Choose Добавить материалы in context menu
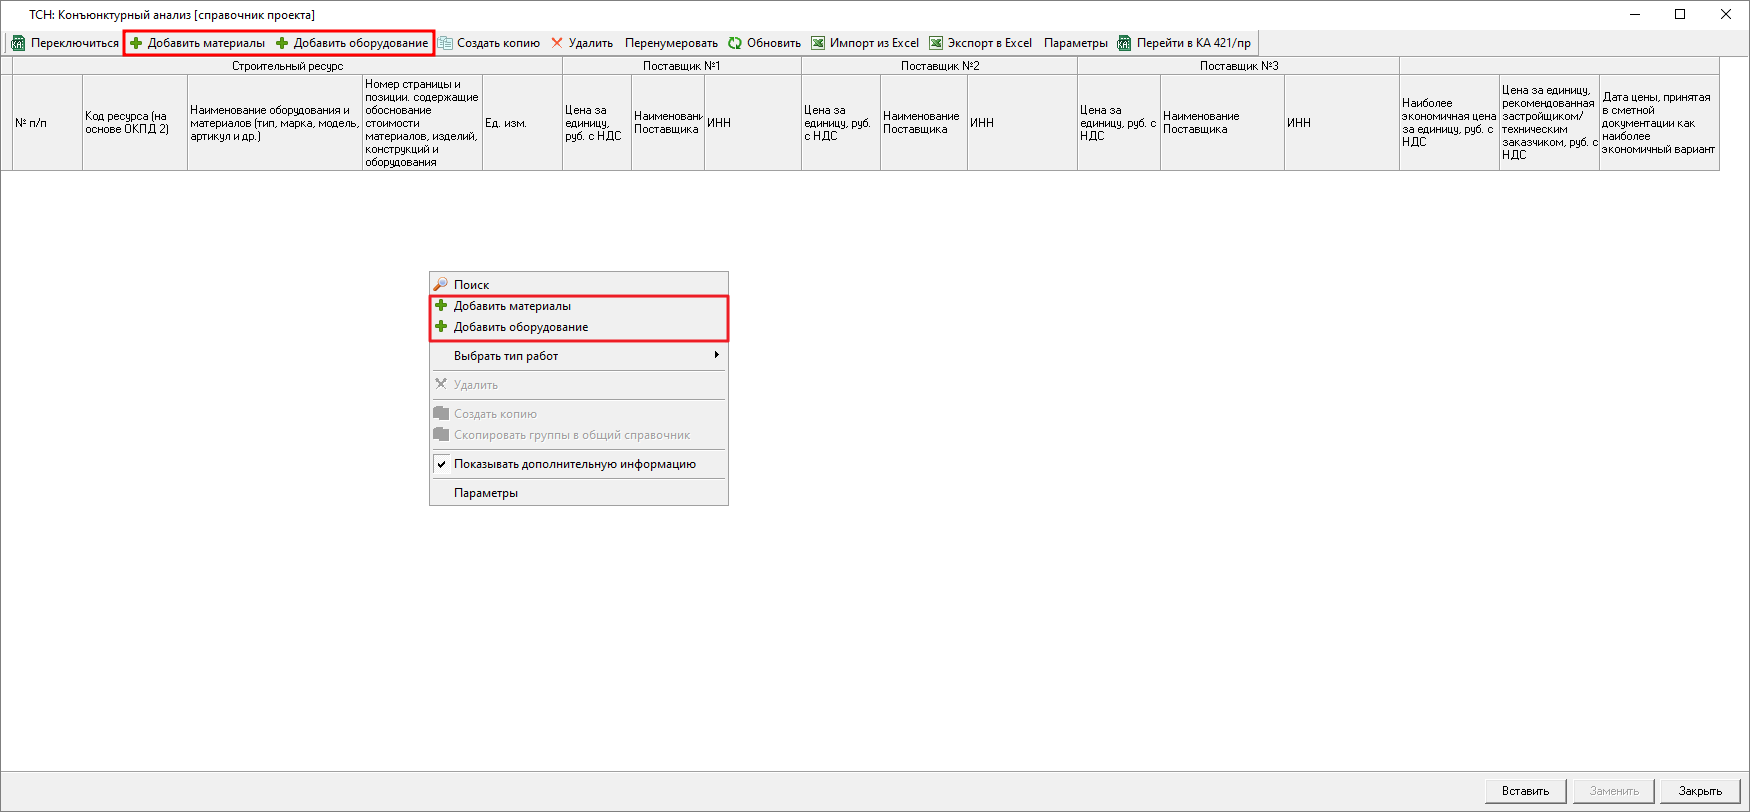1750x812 pixels. click(x=512, y=306)
